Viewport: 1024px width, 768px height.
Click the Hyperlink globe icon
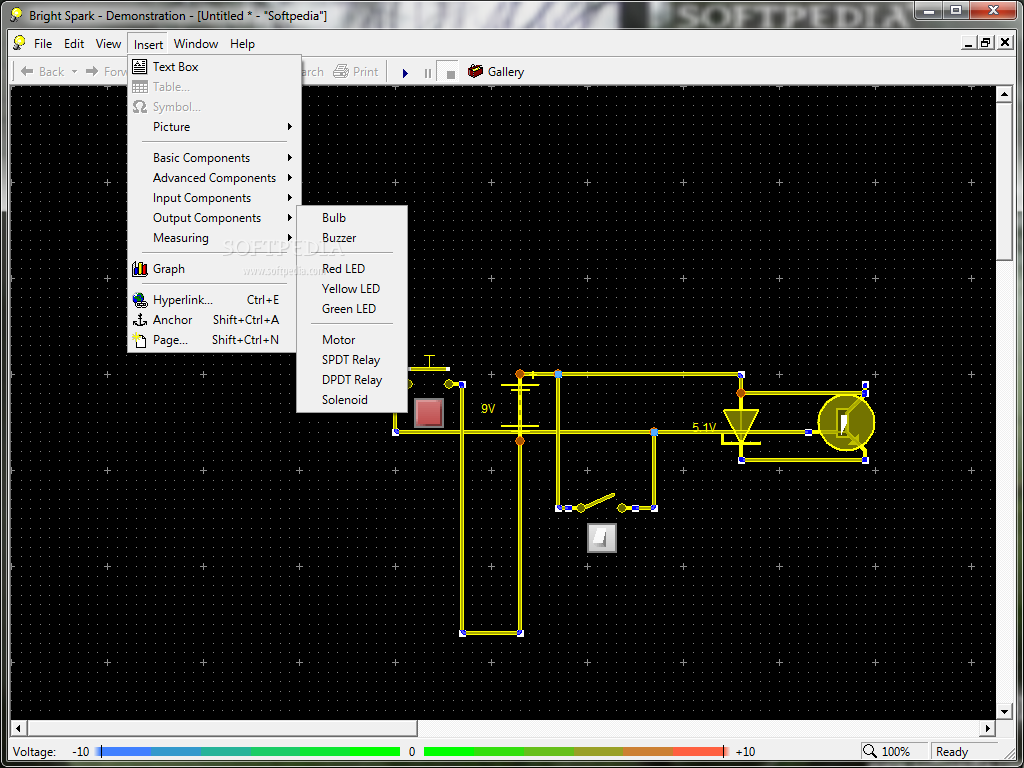[x=140, y=300]
